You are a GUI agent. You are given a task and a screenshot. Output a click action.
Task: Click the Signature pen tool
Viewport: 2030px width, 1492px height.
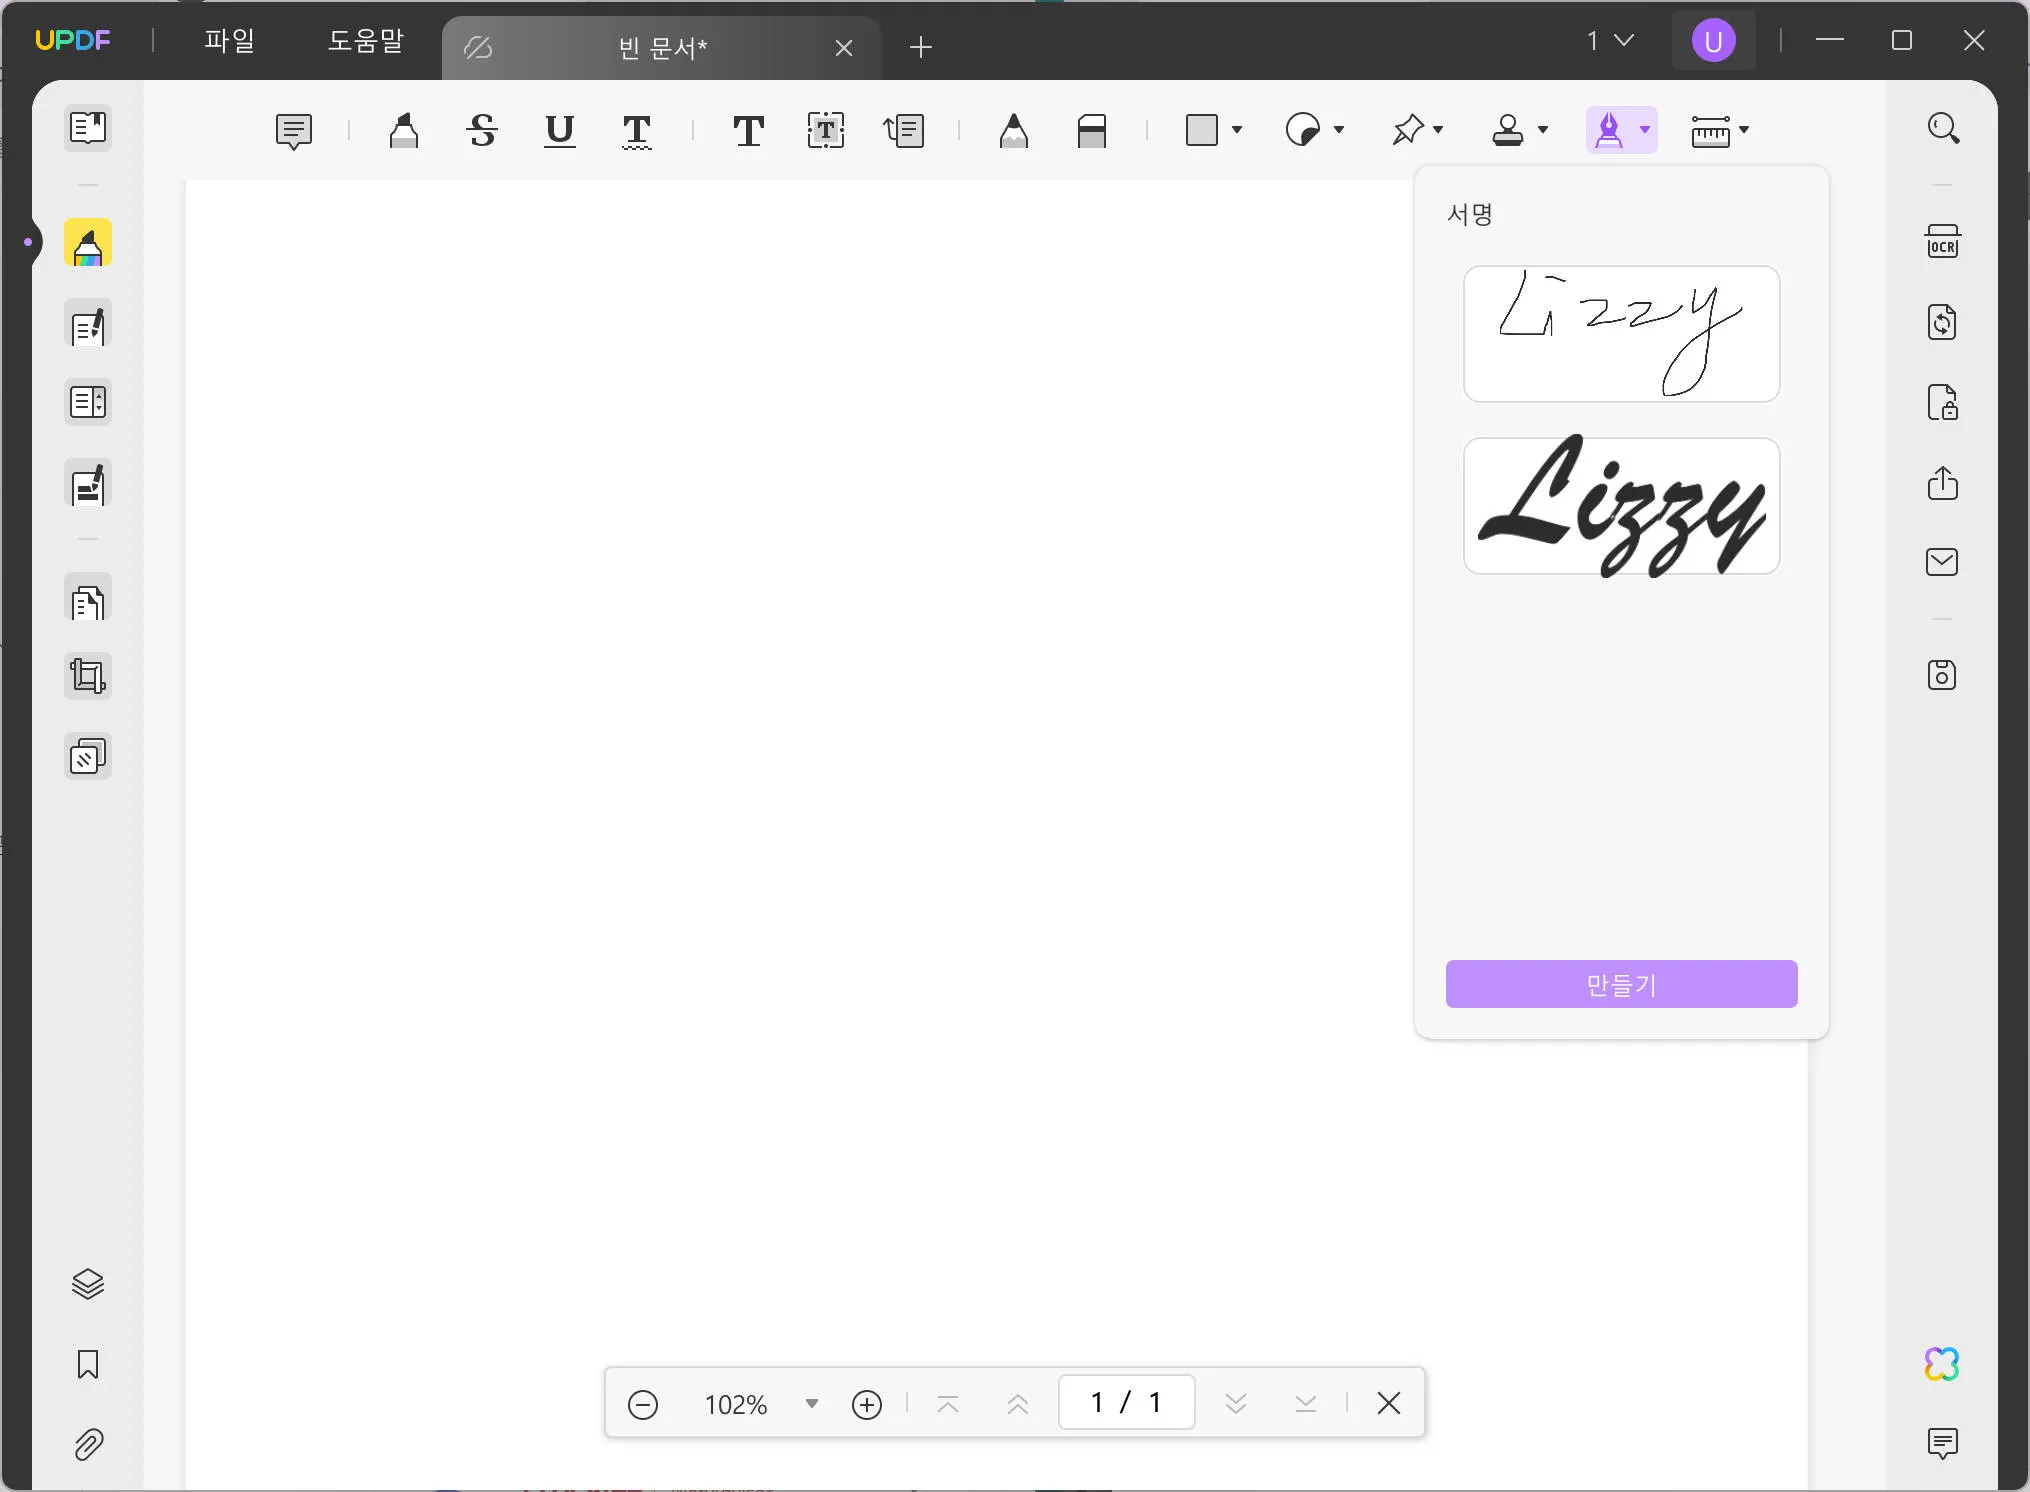pyautogui.click(x=1609, y=130)
